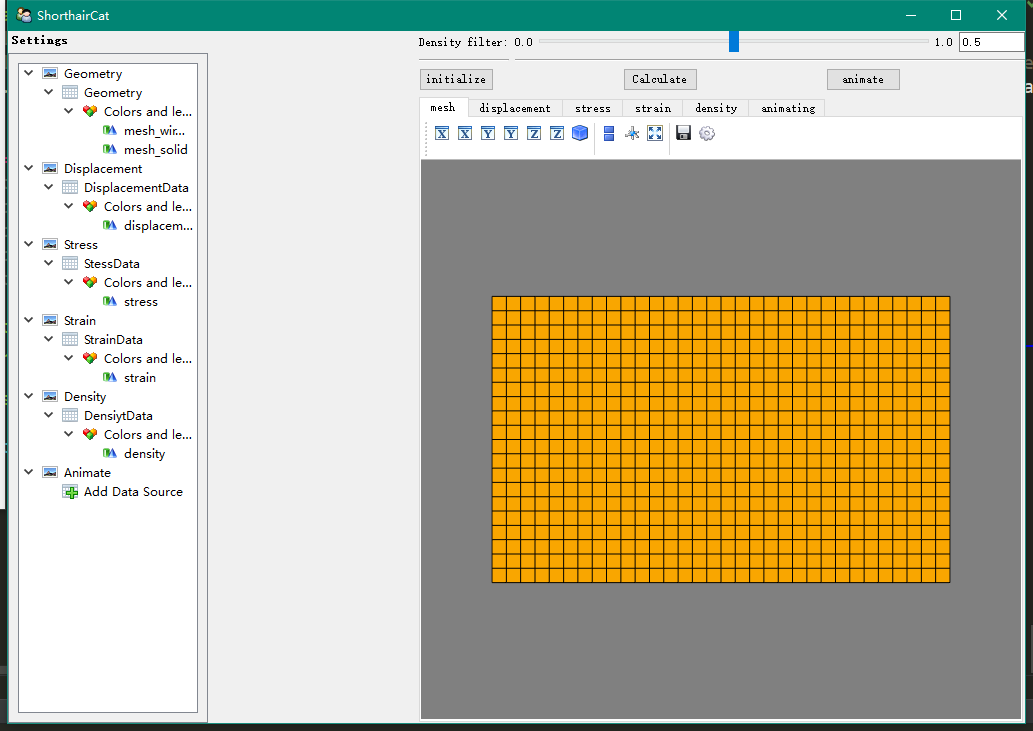Switch to the displacement tab

pos(515,108)
